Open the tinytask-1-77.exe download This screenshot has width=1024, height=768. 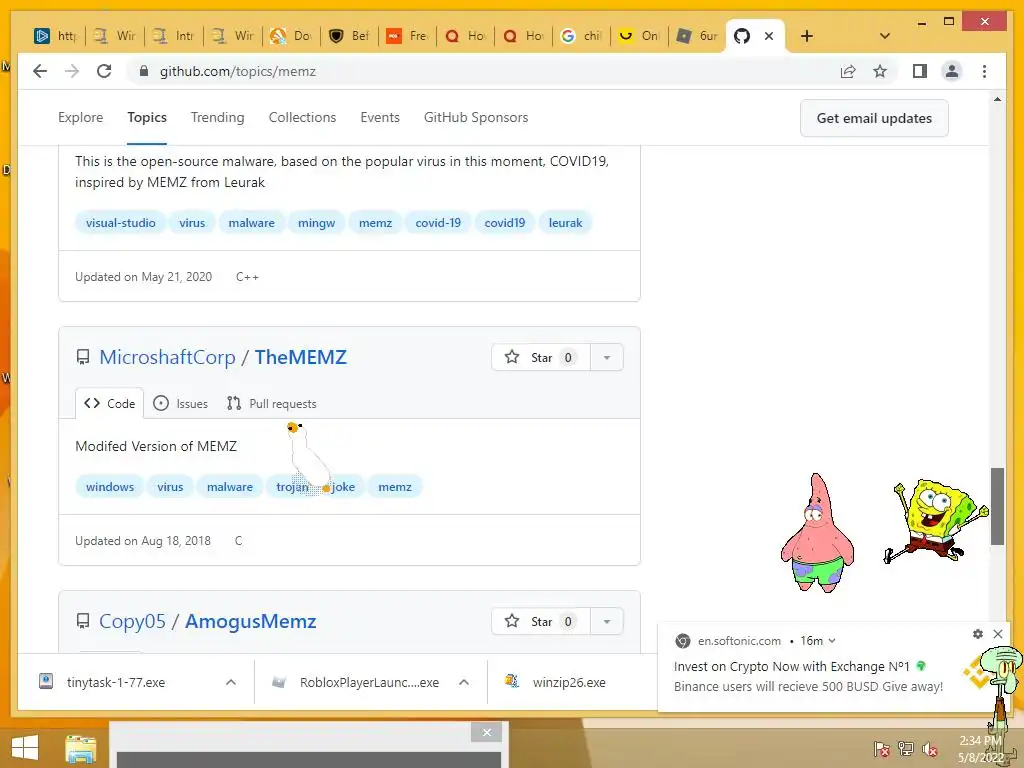point(116,682)
